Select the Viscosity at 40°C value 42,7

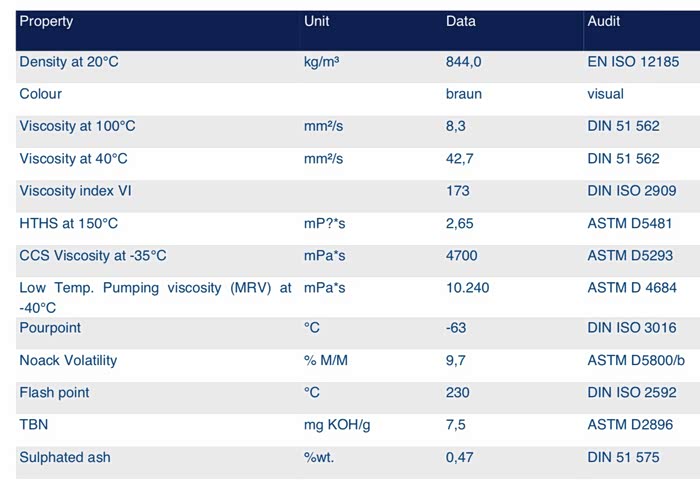click(x=460, y=159)
